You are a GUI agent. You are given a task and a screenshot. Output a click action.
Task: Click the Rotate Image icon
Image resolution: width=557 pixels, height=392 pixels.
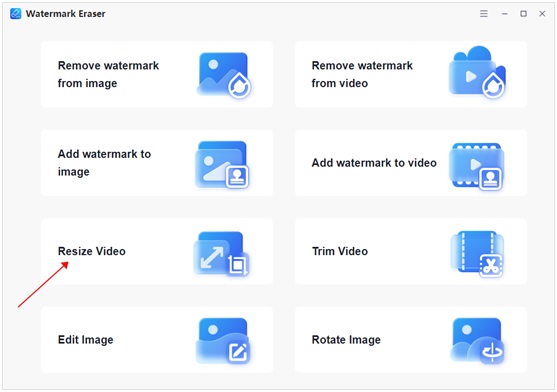[x=477, y=341]
